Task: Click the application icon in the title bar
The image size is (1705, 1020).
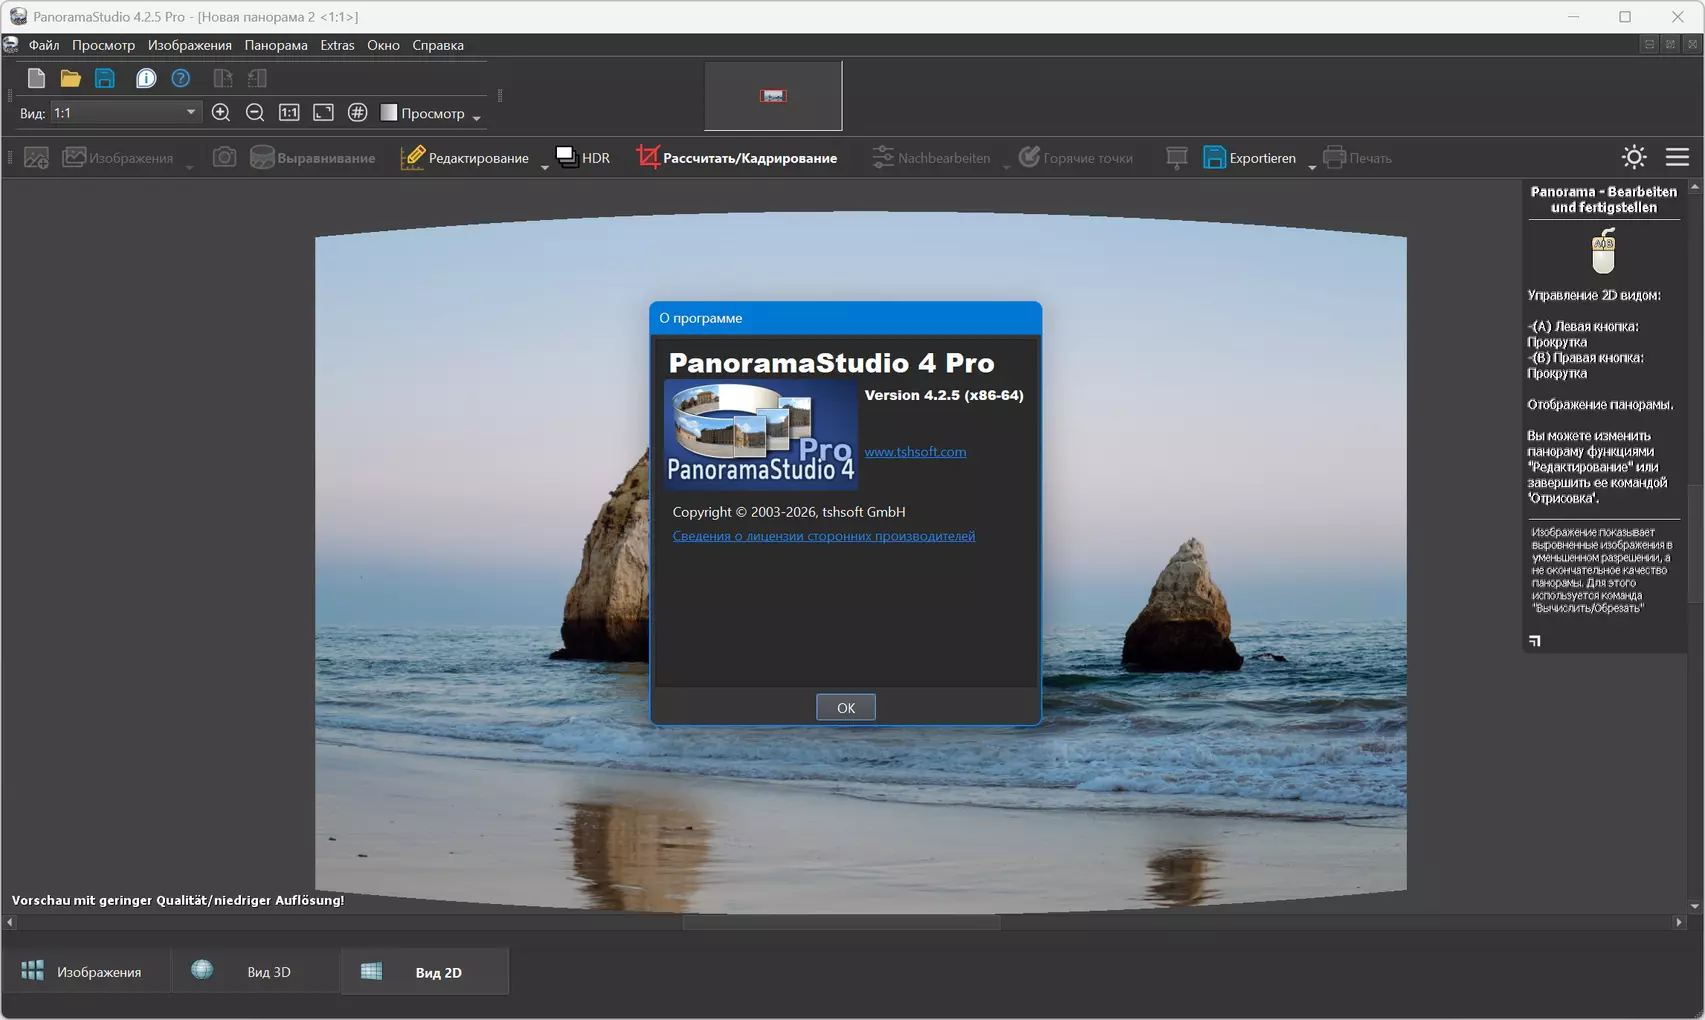Action: [18, 17]
